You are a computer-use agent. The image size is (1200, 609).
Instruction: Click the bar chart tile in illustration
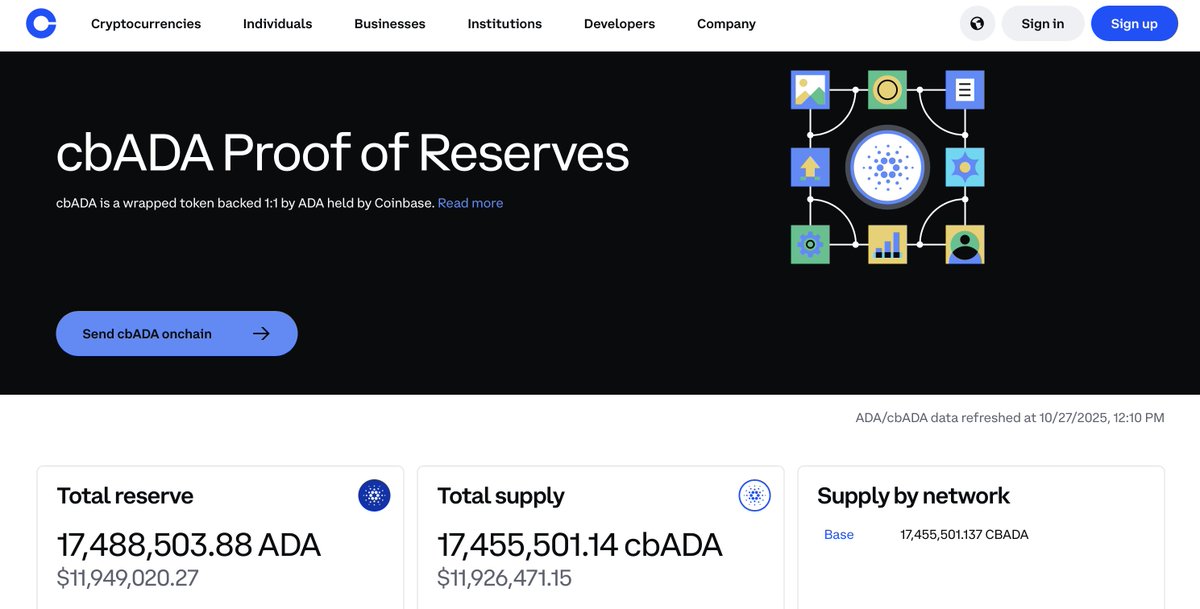coord(887,244)
